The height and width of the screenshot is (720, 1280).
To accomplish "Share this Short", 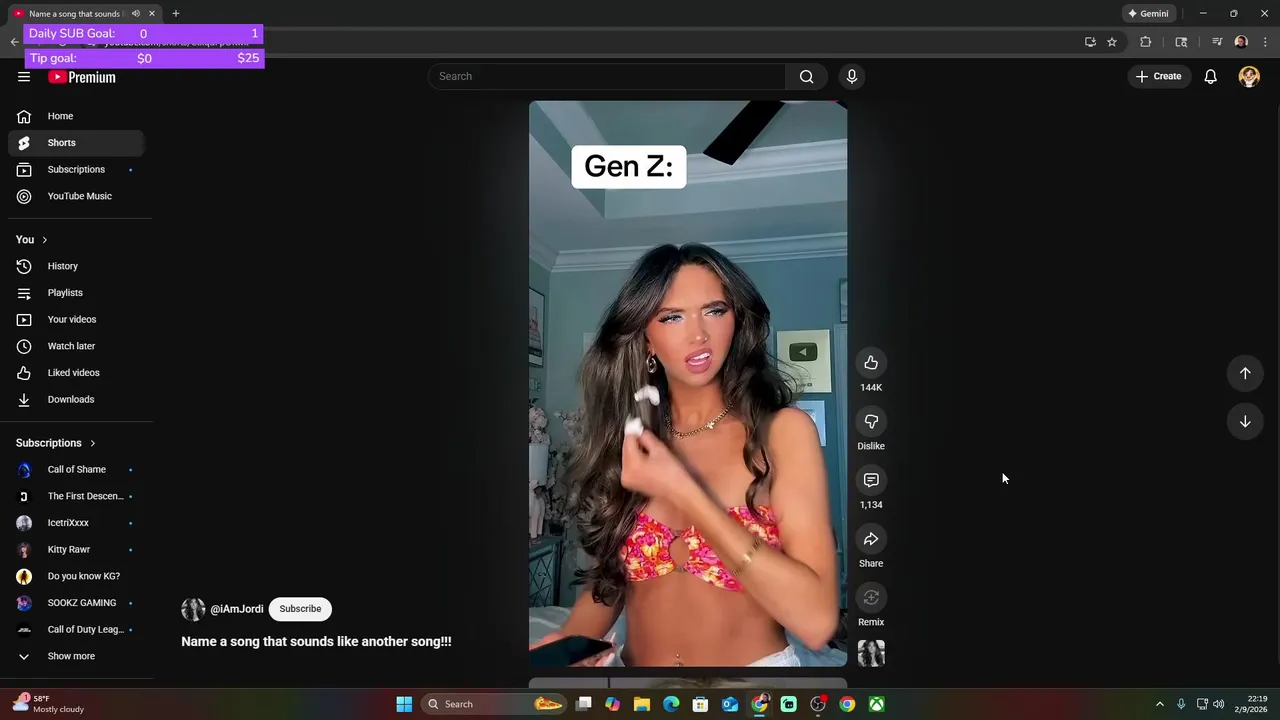I will 871,540.
